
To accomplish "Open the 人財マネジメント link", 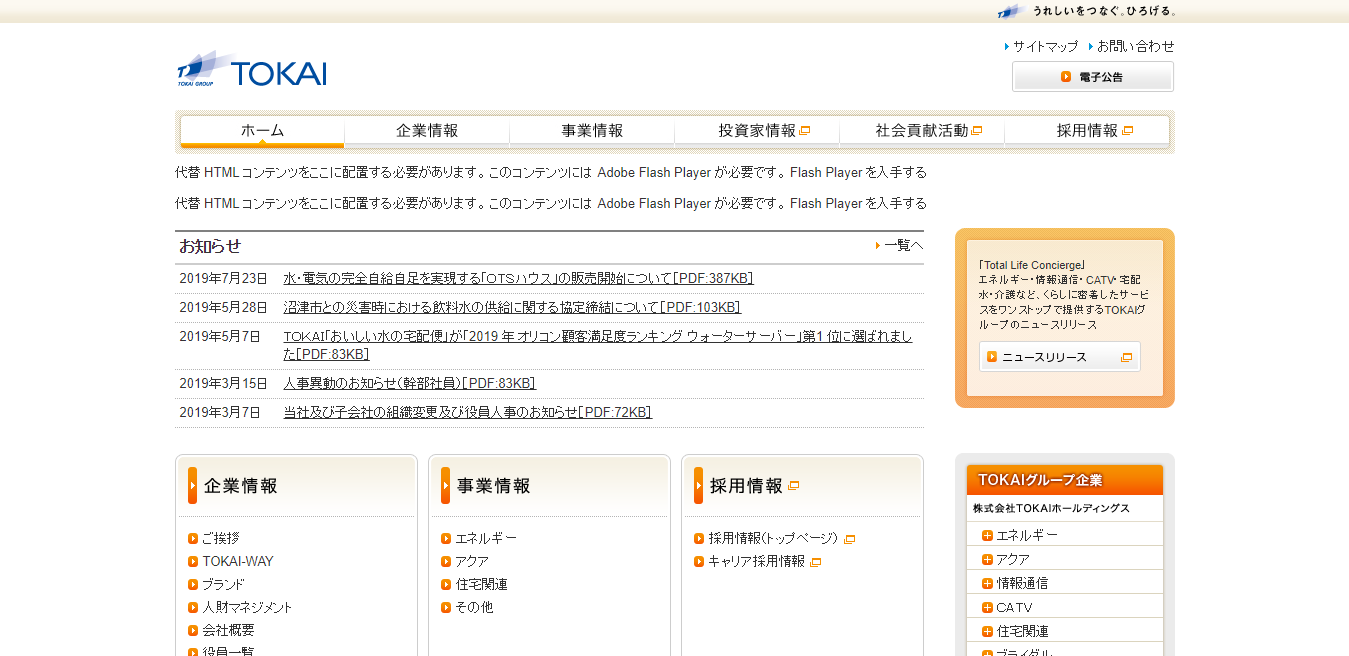I will pyautogui.click(x=247, y=607).
